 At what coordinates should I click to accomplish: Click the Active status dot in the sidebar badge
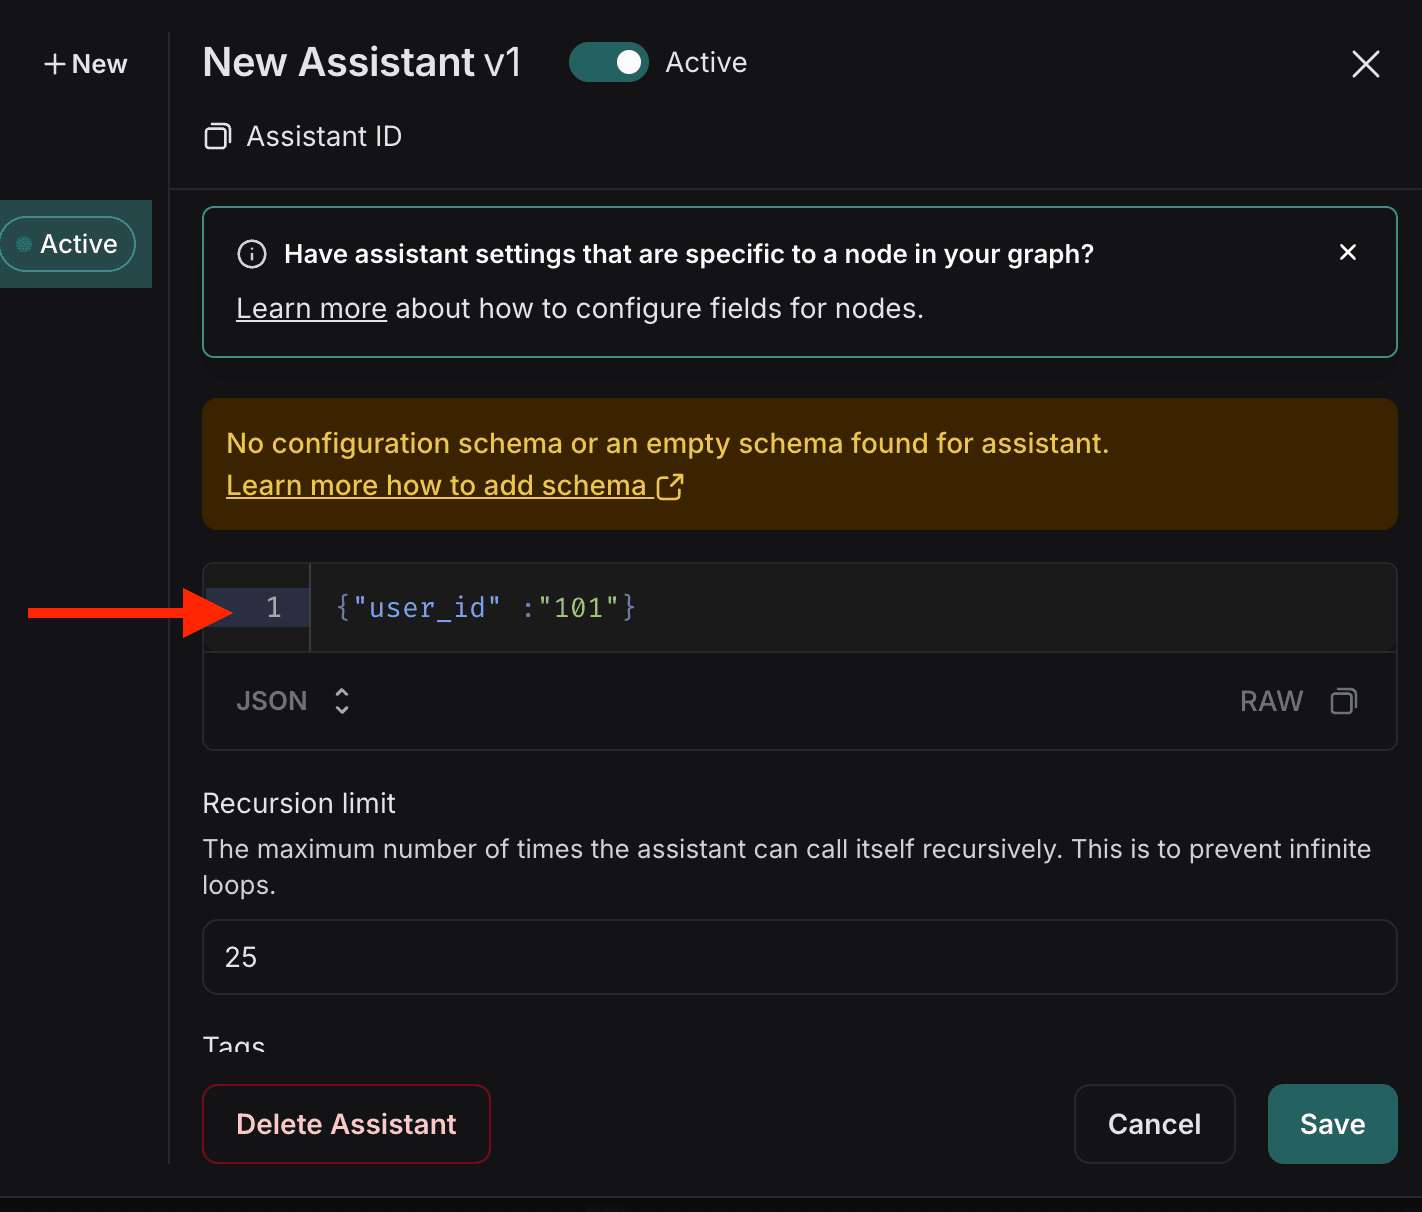24,243
